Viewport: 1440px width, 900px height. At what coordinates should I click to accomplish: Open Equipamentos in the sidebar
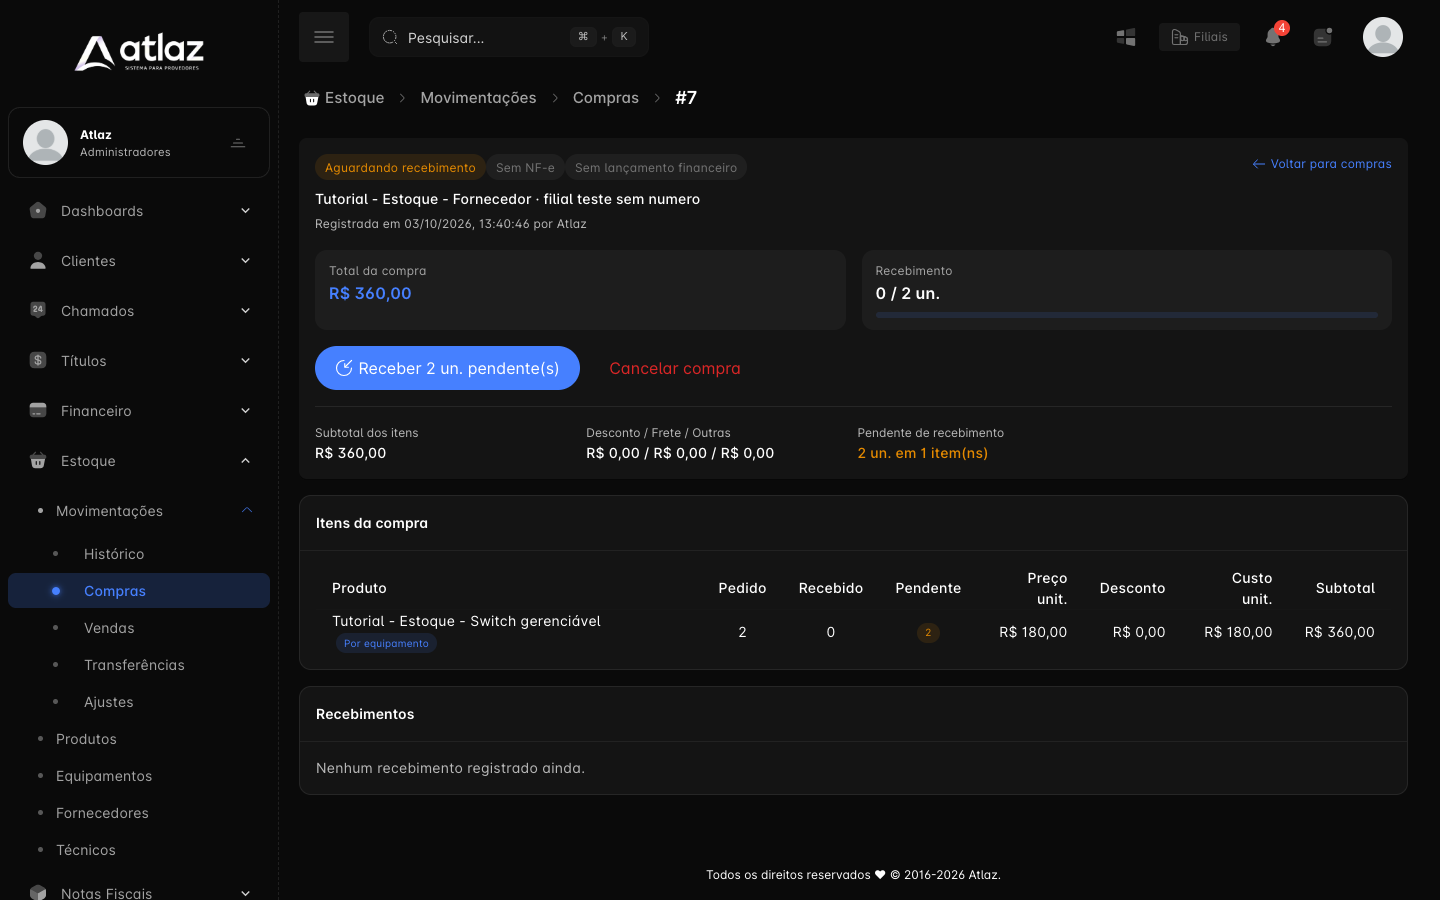104,776
